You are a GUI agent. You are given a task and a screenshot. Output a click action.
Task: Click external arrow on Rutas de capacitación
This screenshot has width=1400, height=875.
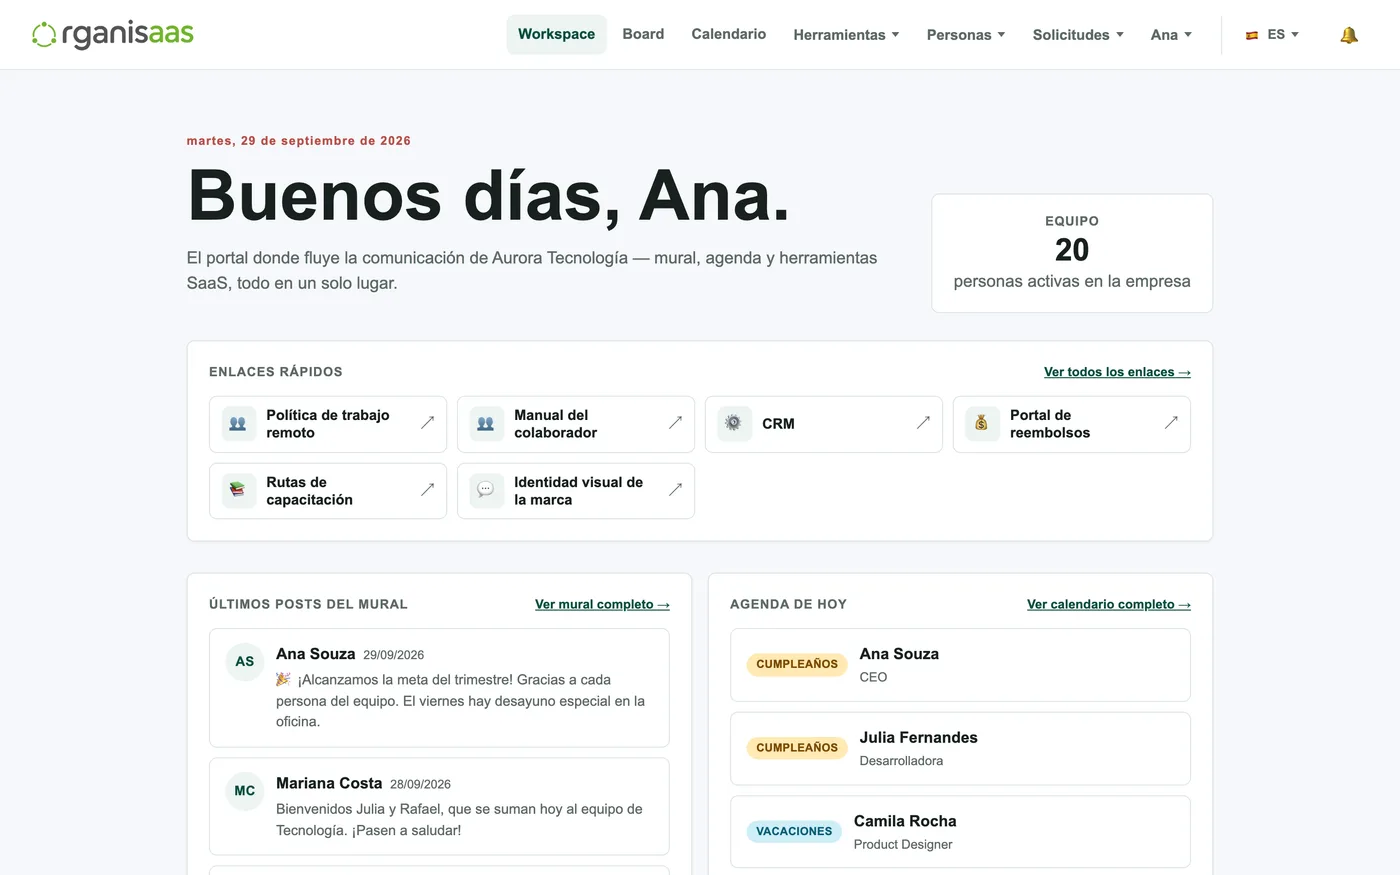tap(427, 490)
